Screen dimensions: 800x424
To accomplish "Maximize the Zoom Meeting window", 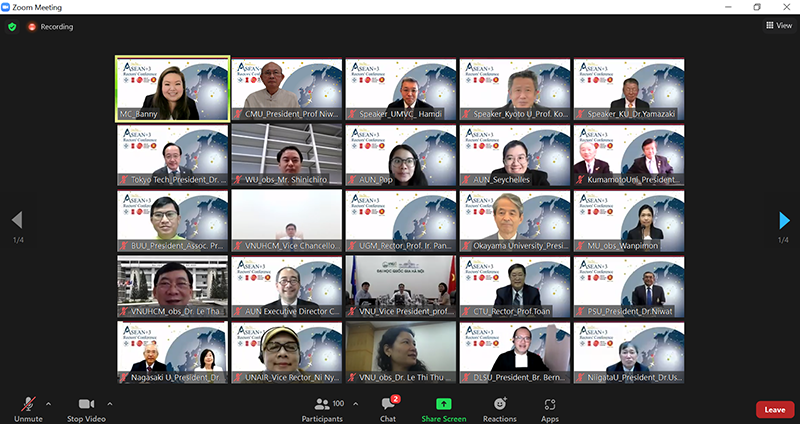I will (756, 7).
